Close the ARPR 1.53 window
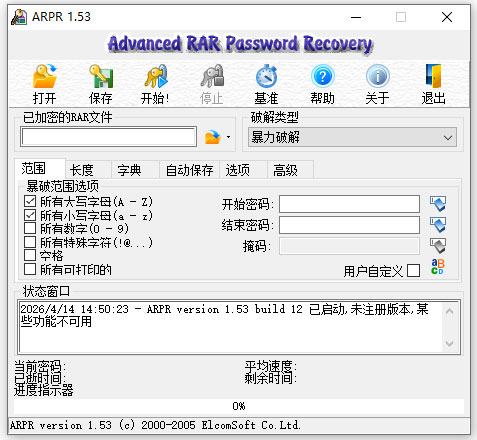Image resolution: width=477 pixels, height=440 pixels. tap(447, 17)
